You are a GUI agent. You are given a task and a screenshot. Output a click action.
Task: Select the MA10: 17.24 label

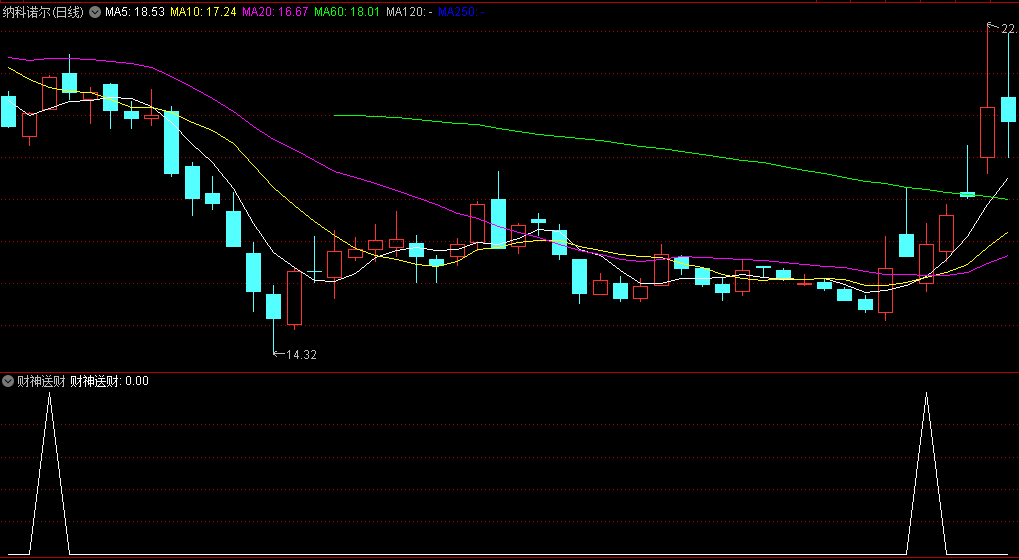203,12
